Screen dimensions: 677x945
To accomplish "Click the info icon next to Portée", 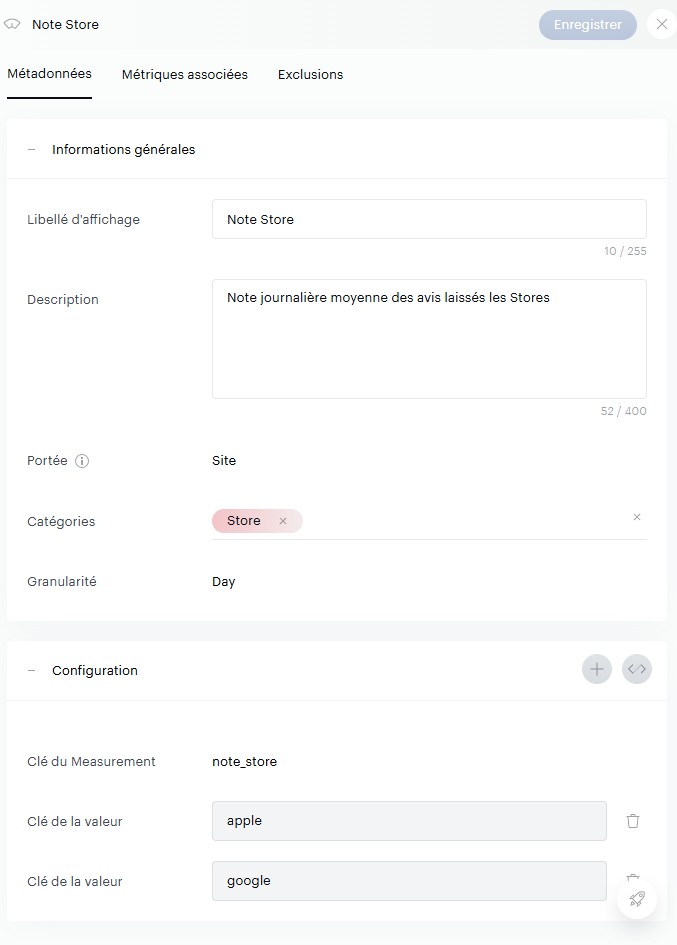I will point(83,461).
